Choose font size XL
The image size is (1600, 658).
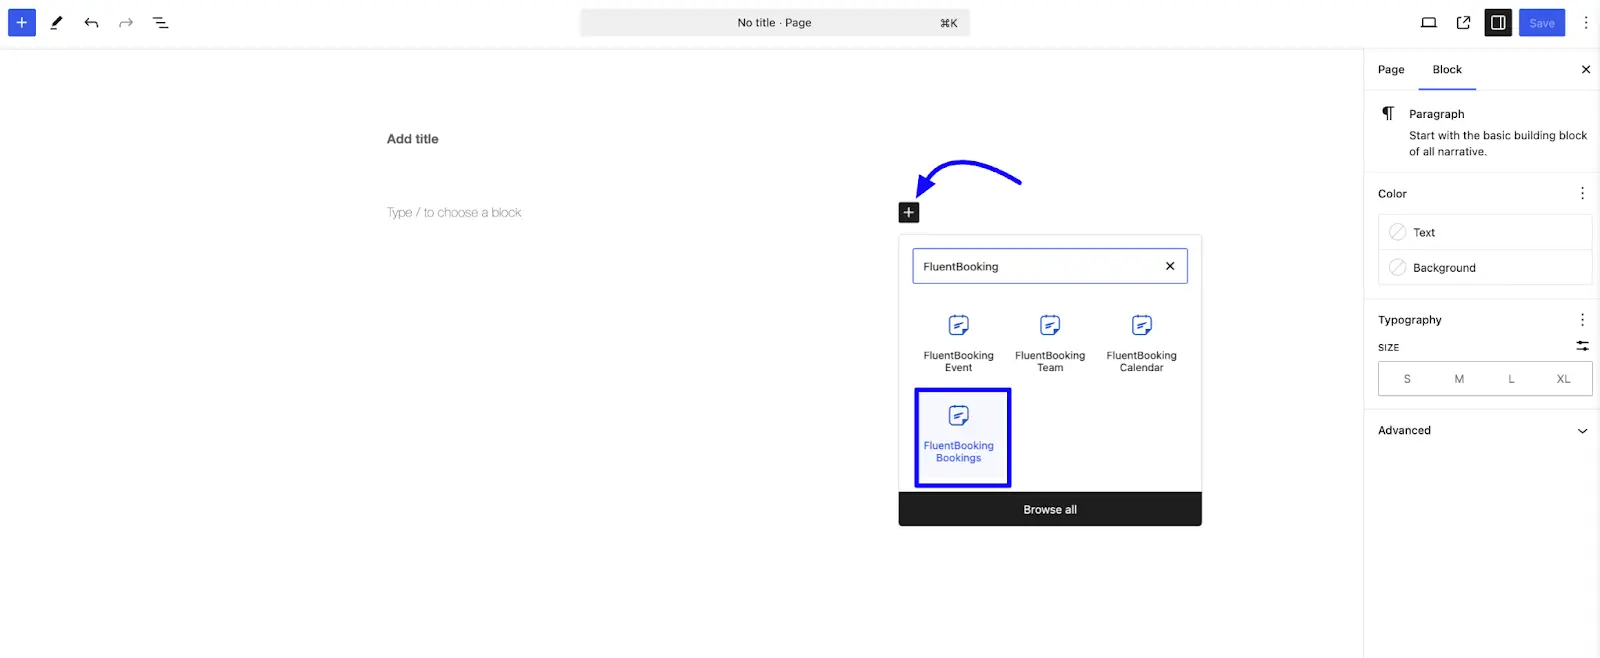(x=1563, y=379)
